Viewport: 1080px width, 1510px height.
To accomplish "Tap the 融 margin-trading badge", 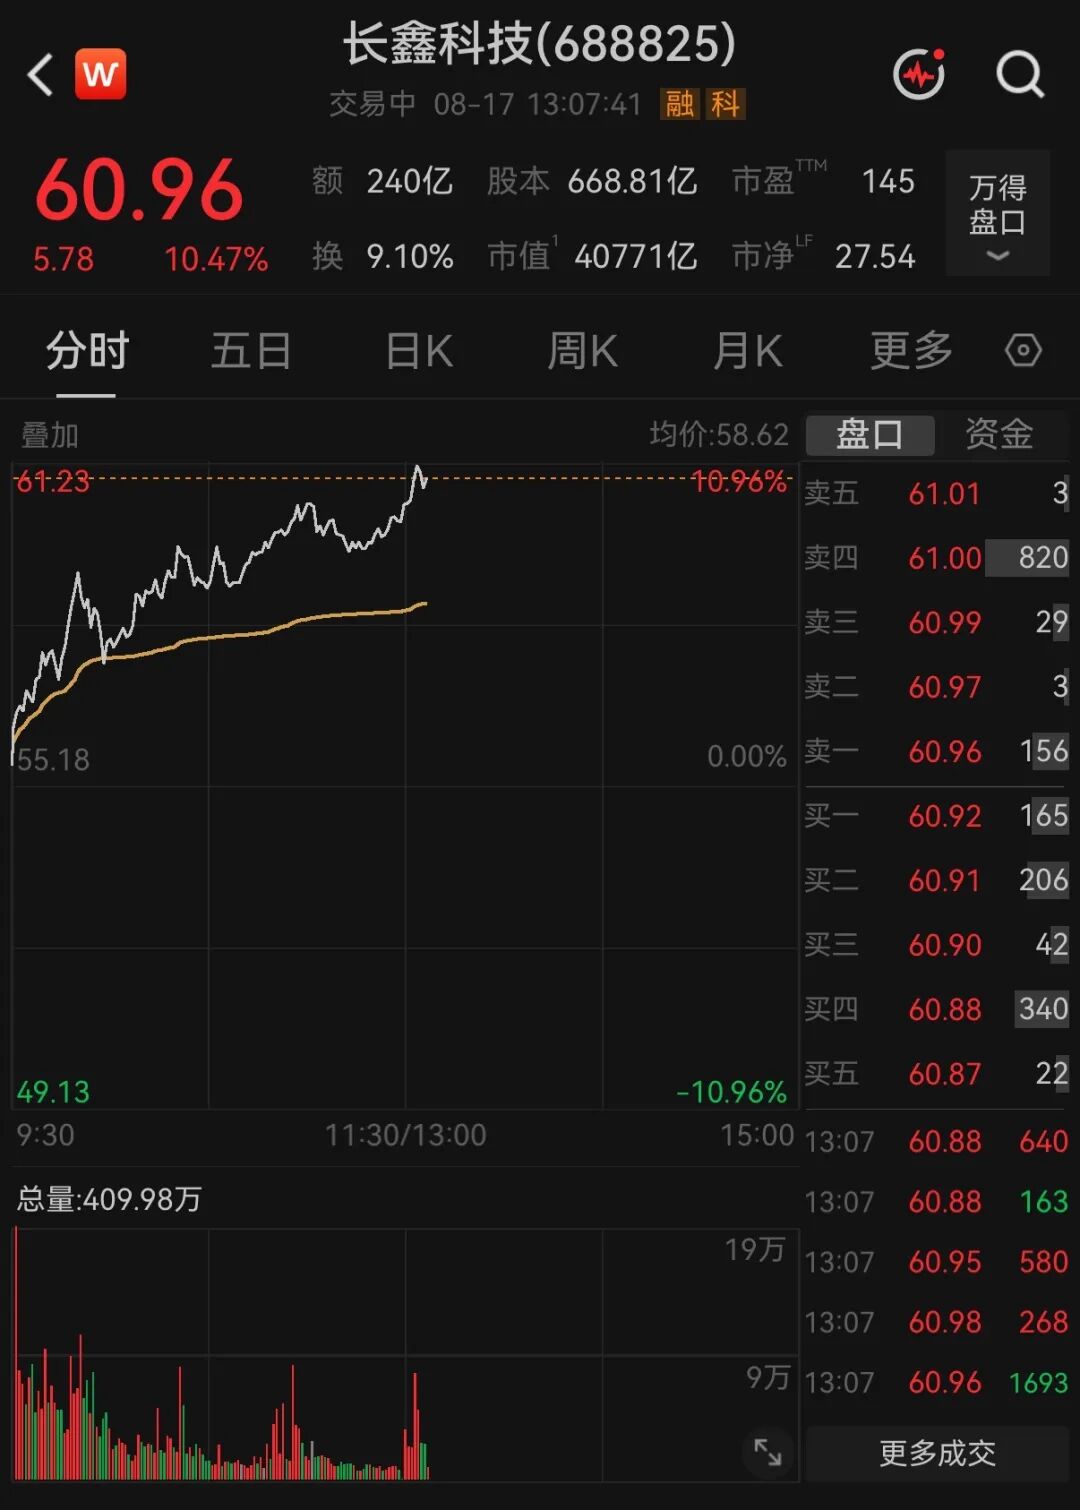I will [x=680, y=103].
